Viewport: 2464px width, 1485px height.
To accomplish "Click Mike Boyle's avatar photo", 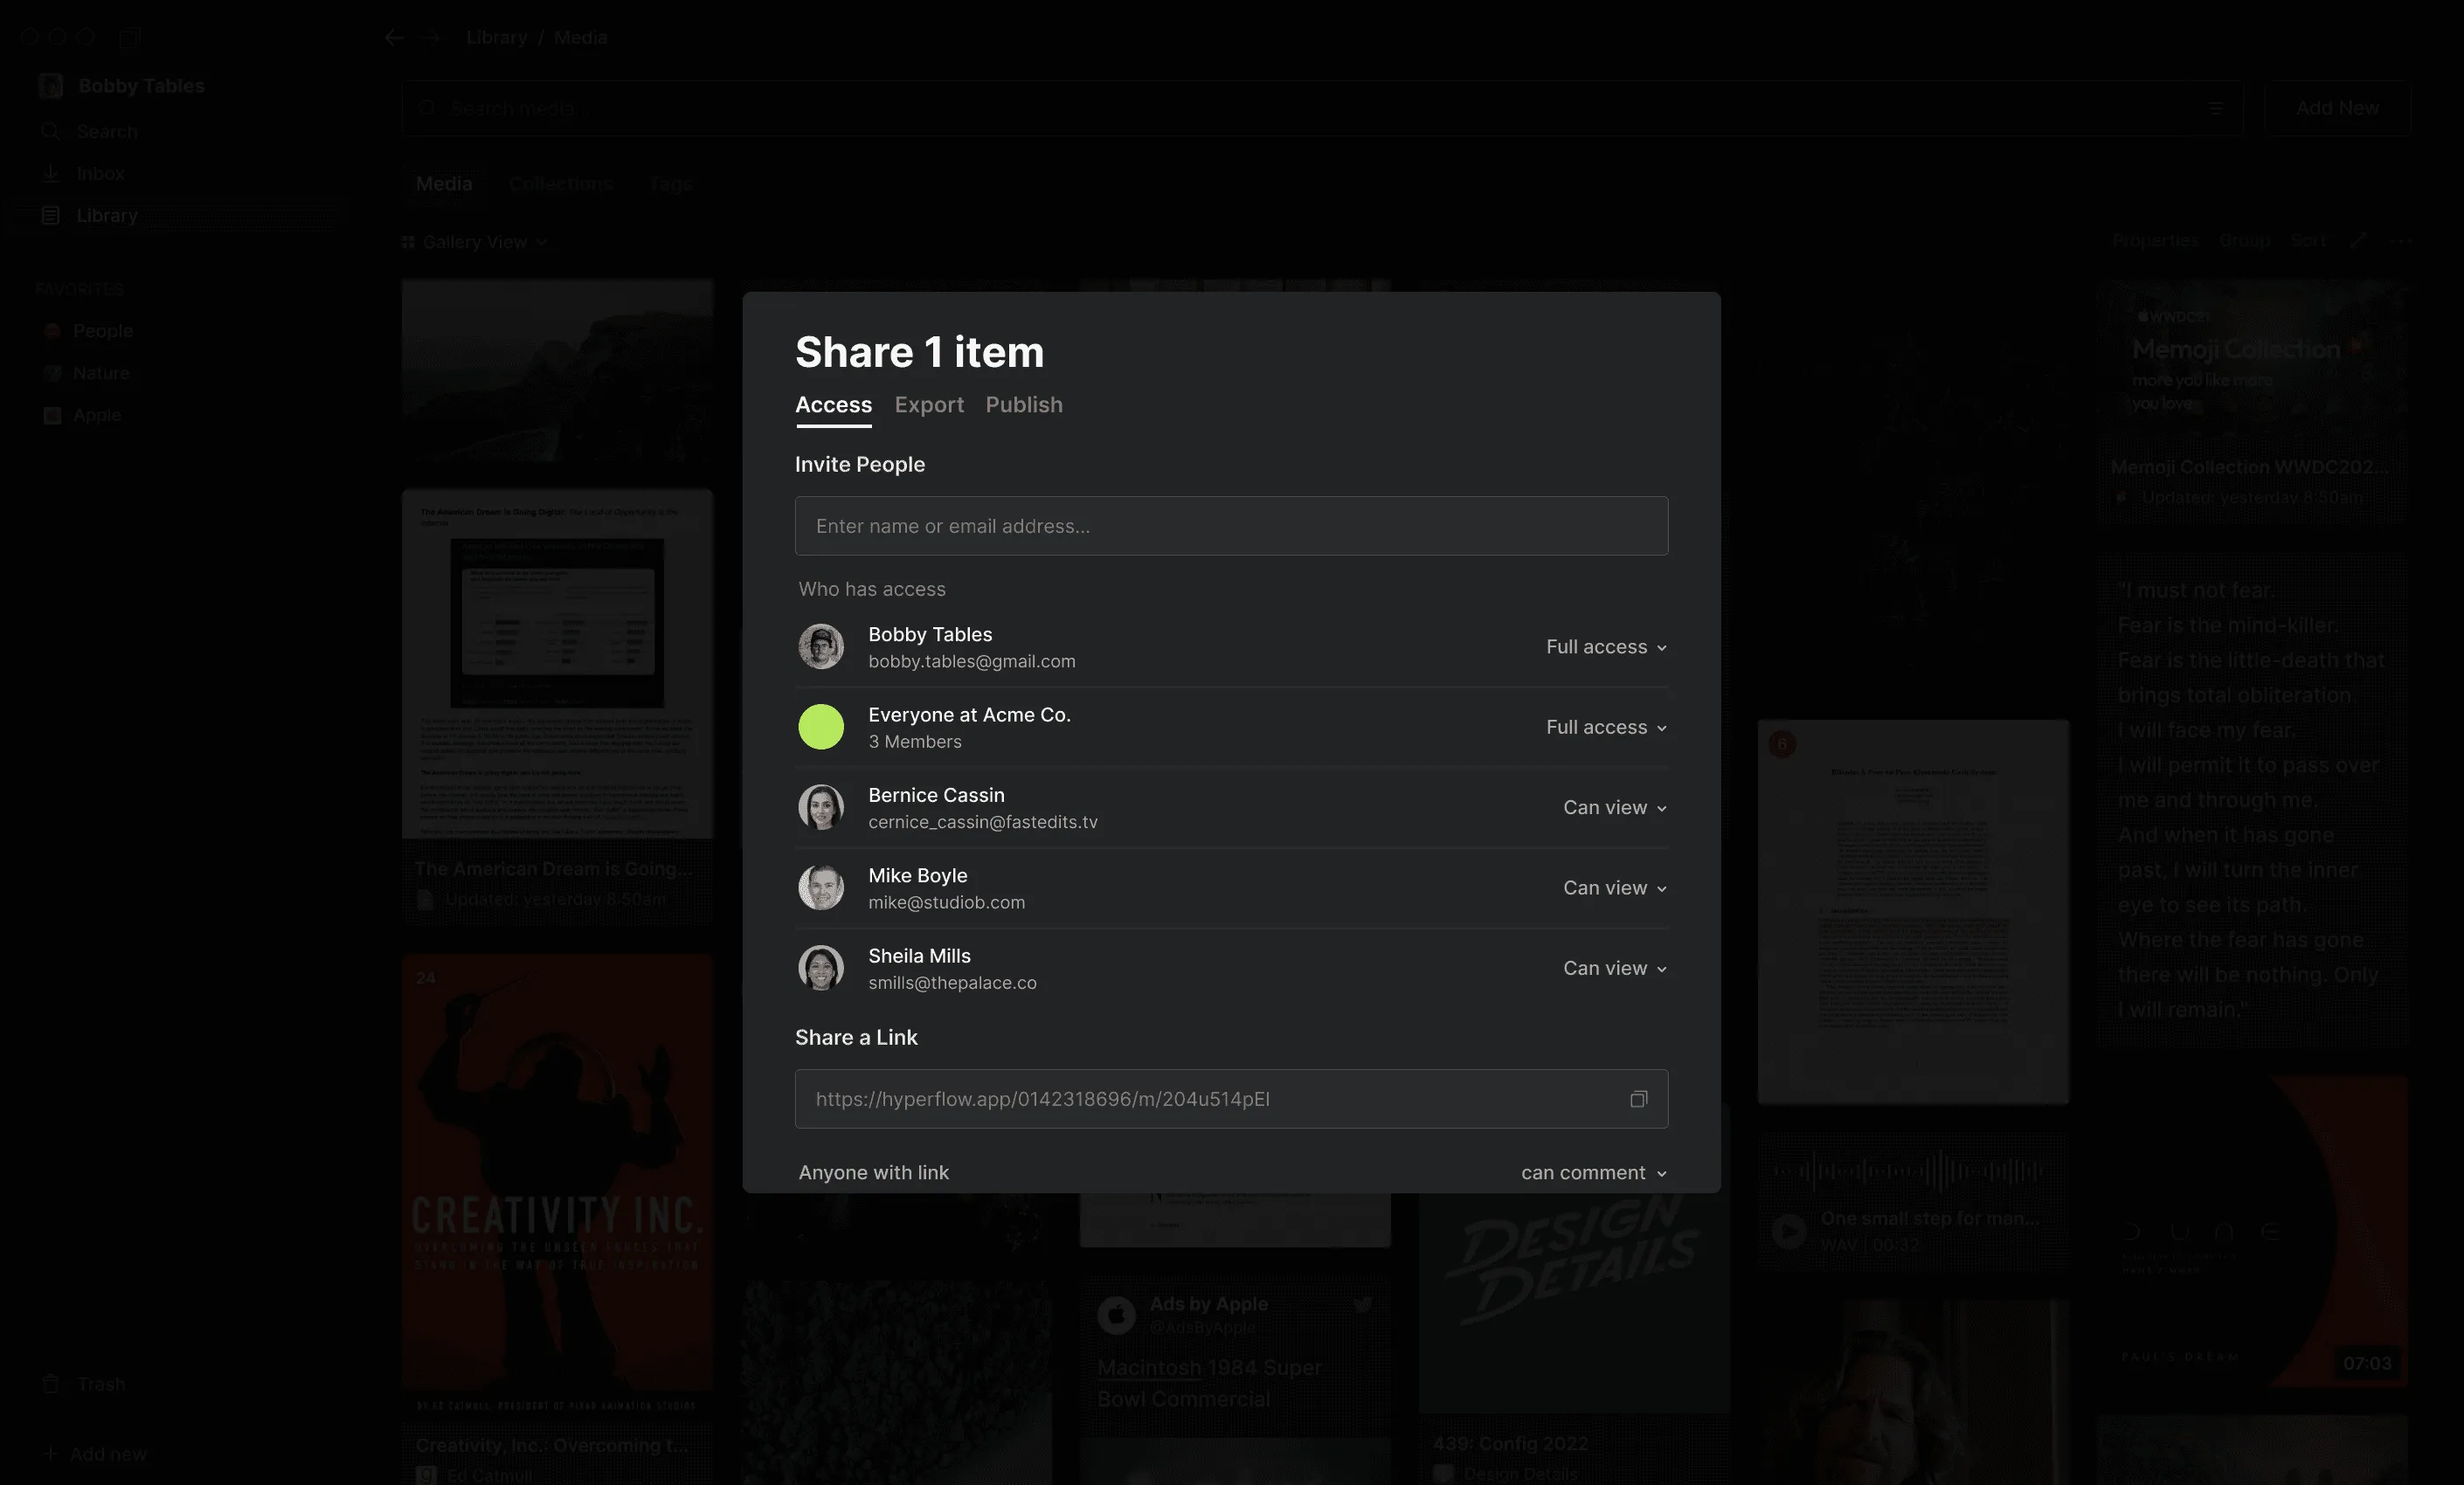I will [x=821, y=888].
